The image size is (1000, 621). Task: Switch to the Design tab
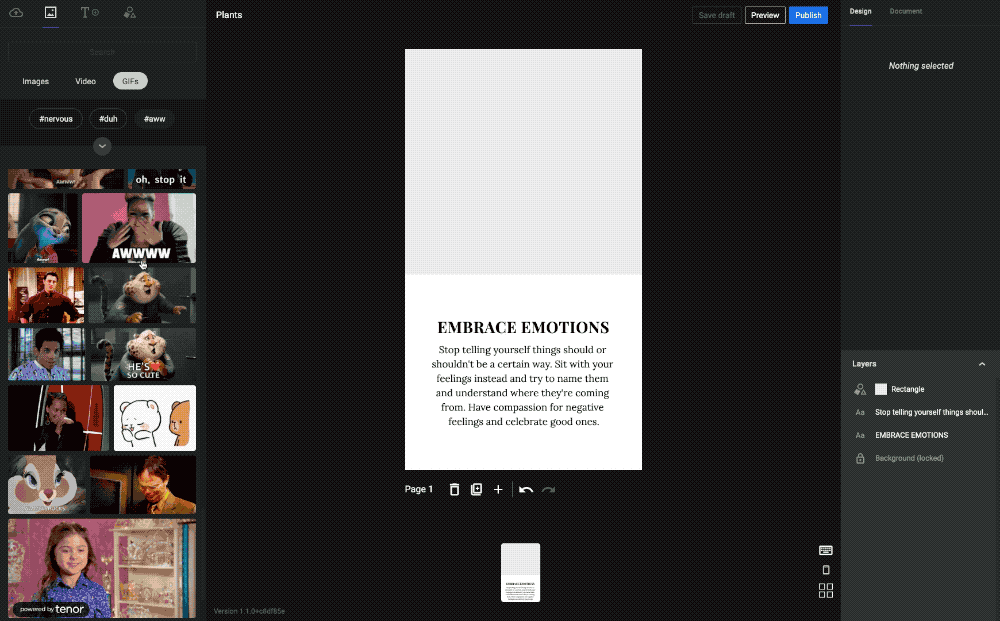point(860,12)
